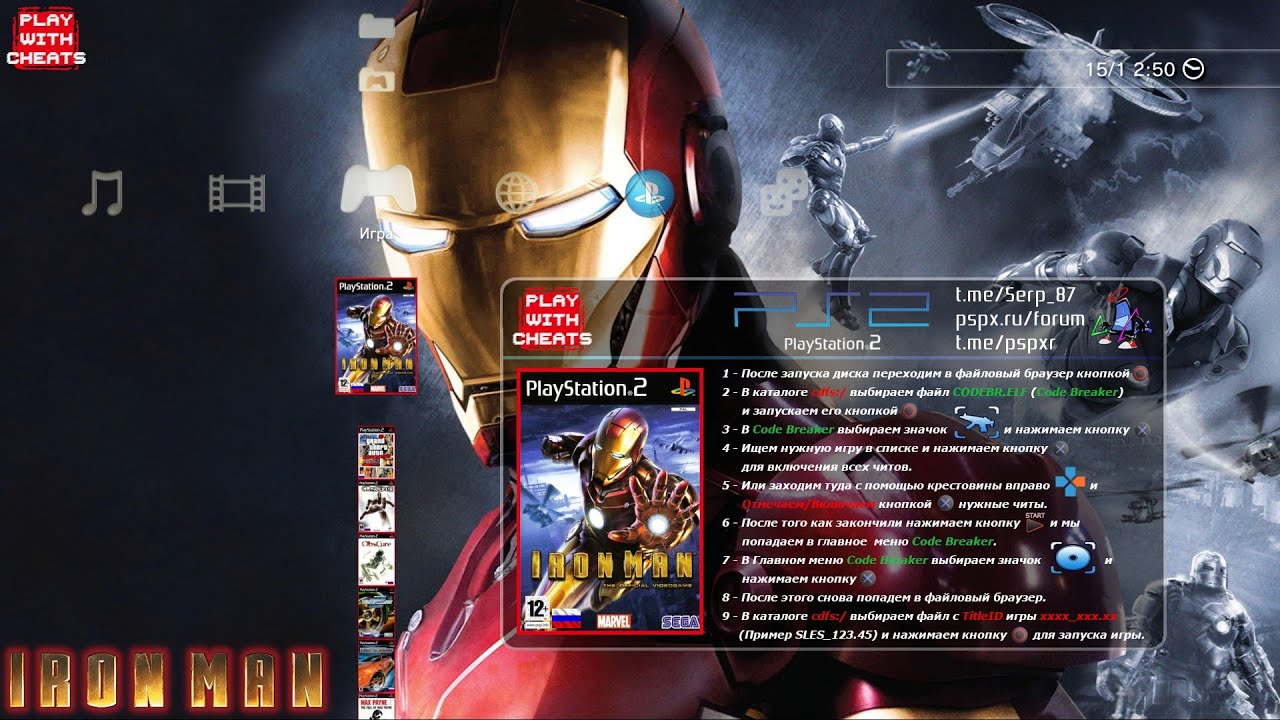Click the Play With Cheats logo top-left

point(46,39)
